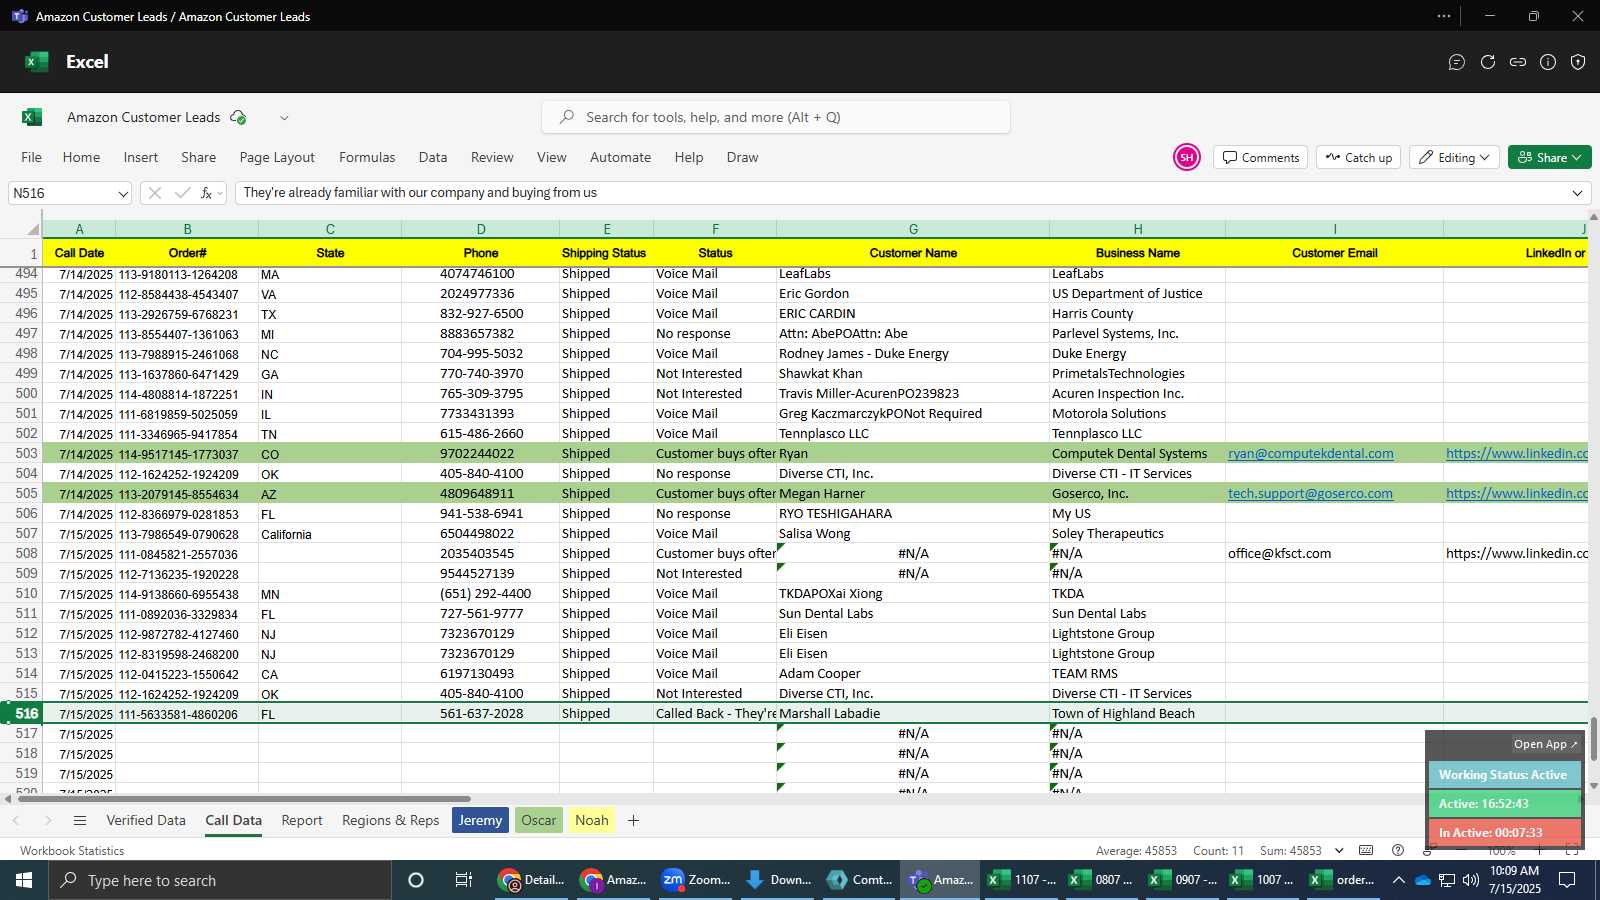Click the Search for tools box
Screen dimensions: 1600x900
tap(776, 117)
